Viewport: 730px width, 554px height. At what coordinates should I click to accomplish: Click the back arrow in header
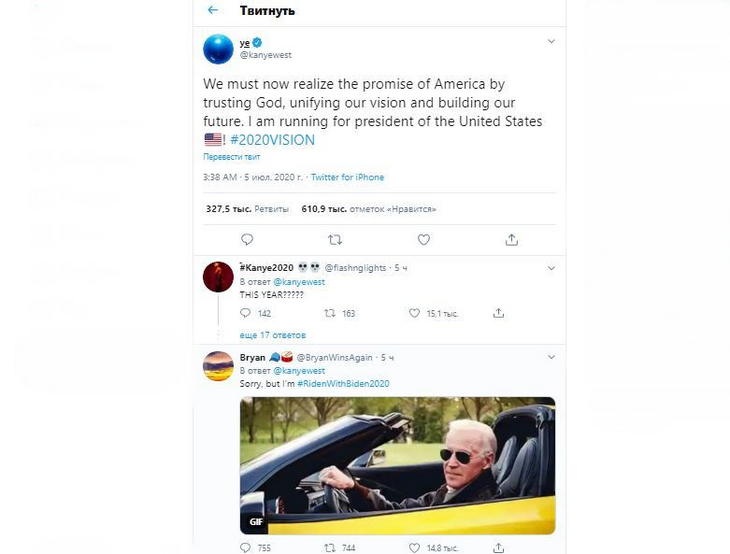click(x=213, y=11)
